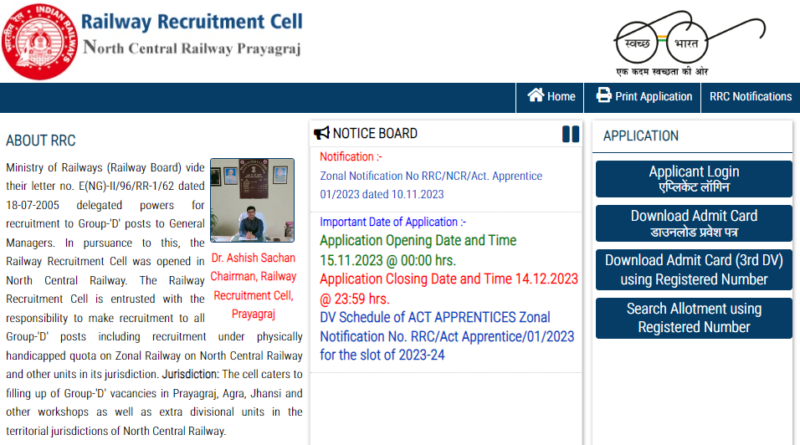This screenshot has width=800, height=445.
Task: Click the megaphone icon on Notice Board
Action: tap(321, 133)
